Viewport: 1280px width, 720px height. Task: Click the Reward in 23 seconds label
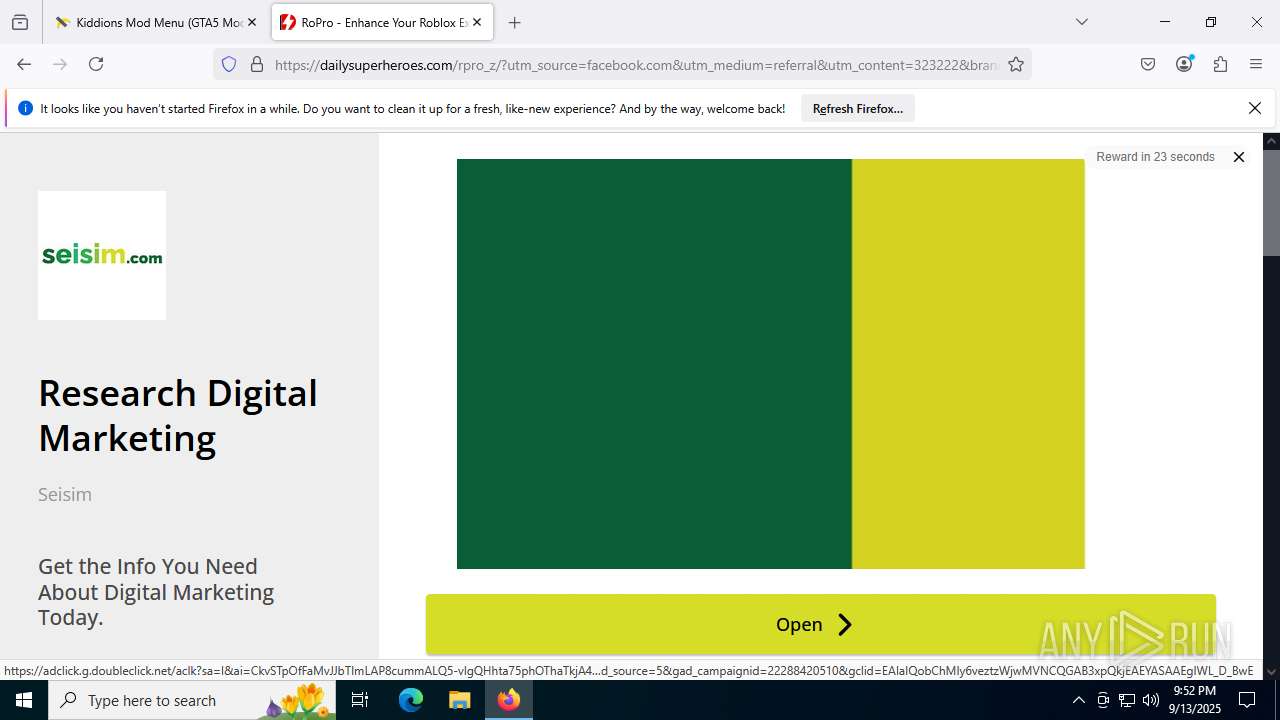(1155, 157)
